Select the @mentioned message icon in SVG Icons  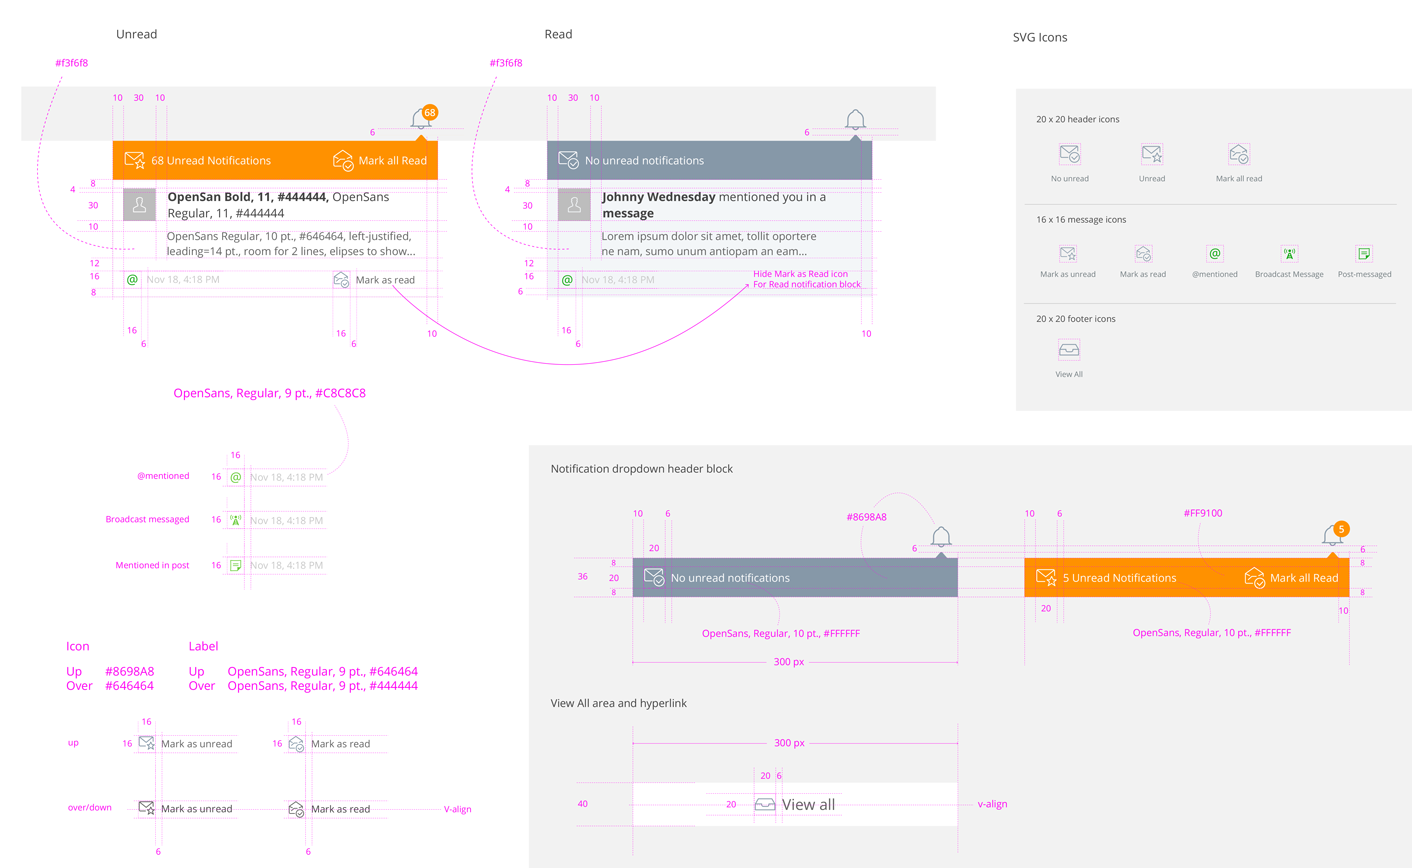click(1214, 254)
